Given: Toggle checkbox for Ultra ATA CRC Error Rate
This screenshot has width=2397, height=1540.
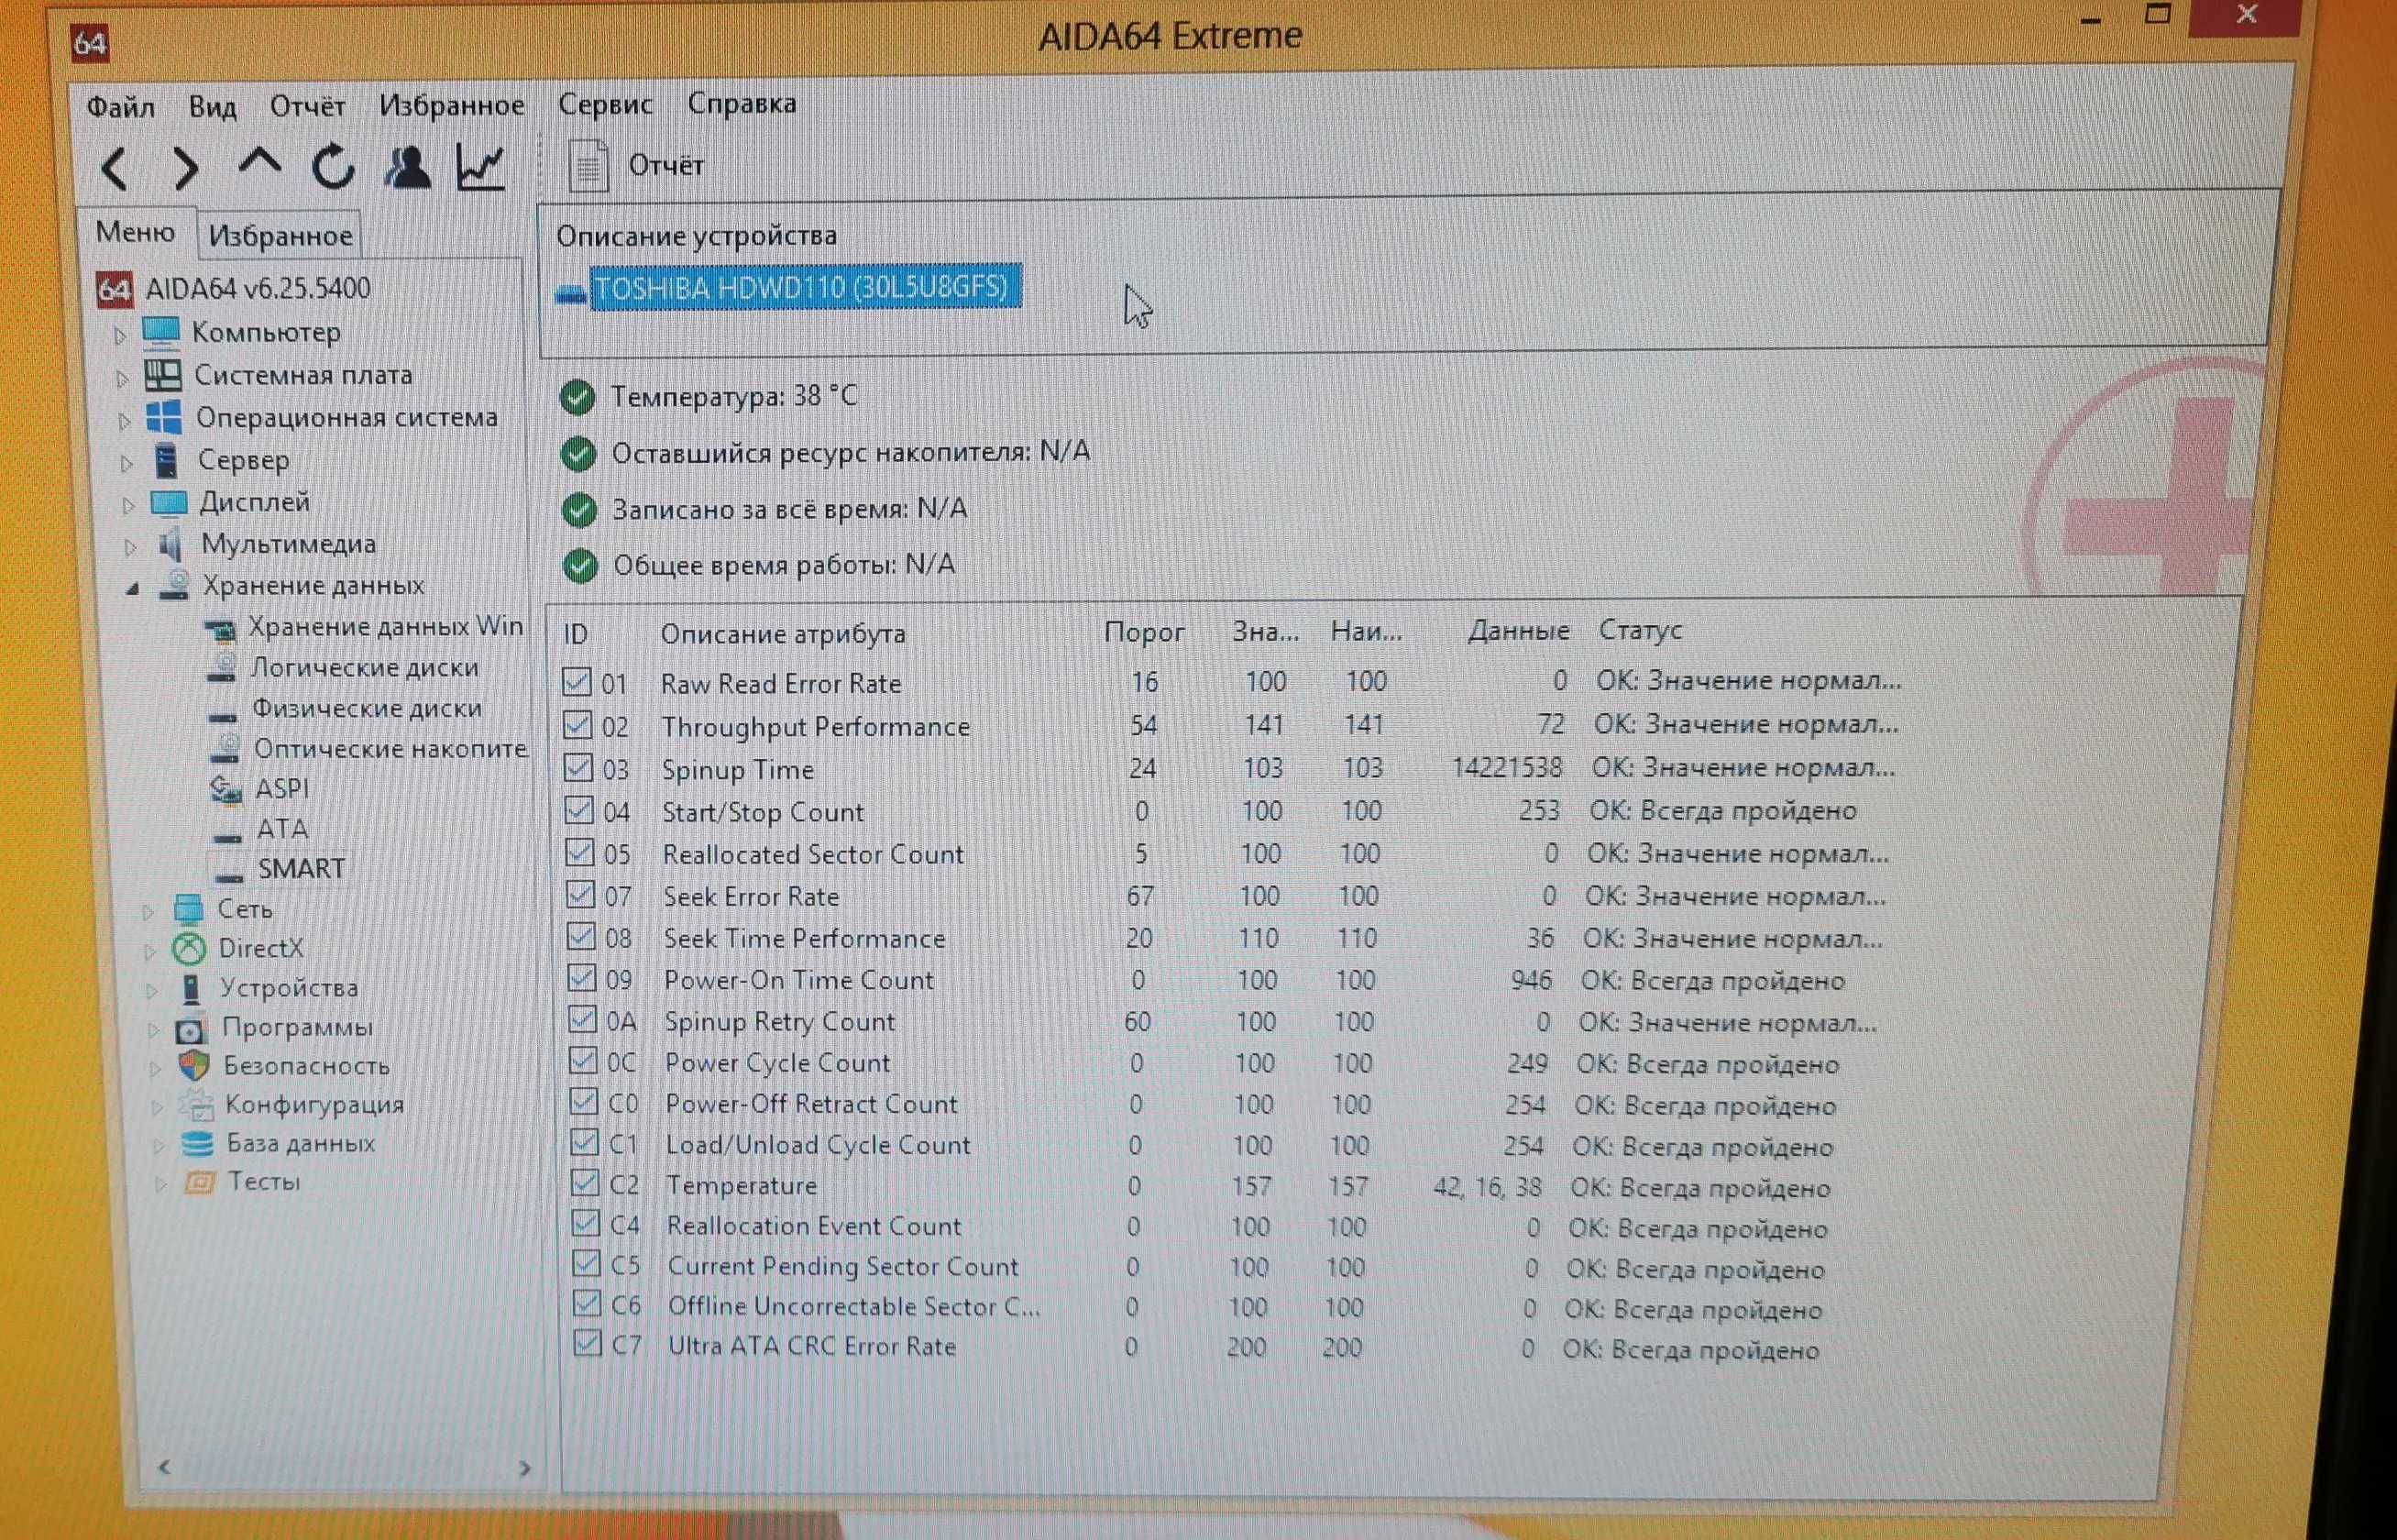Looking at the screenshot, I should pos(587,1343).
